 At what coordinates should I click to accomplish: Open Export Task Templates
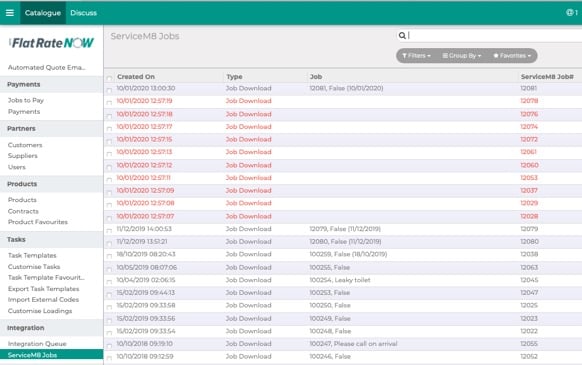point(43,289)
